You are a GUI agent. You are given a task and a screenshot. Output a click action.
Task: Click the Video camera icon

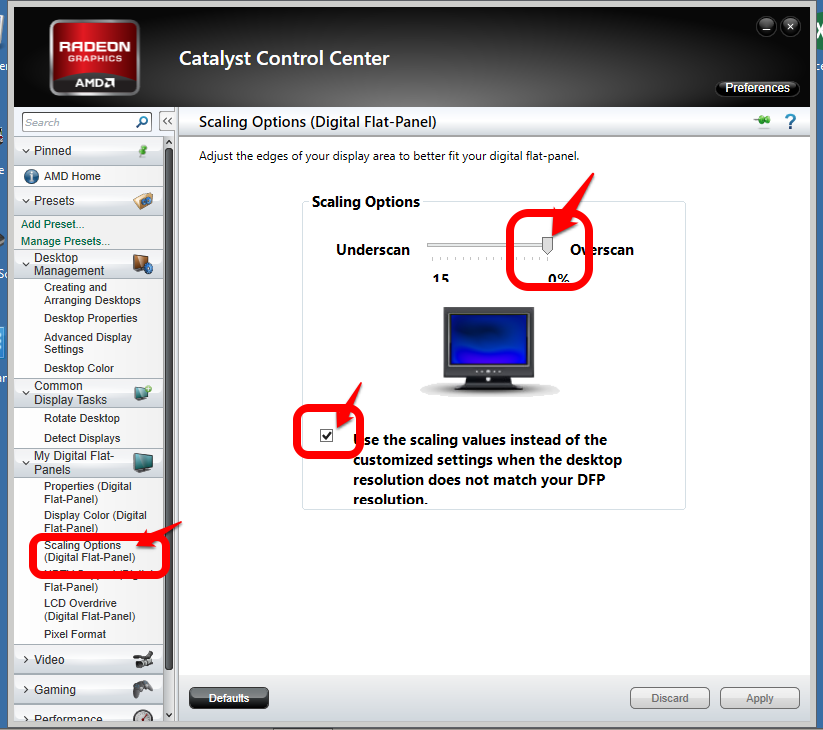pyautogui.click(x=143, y=659)
